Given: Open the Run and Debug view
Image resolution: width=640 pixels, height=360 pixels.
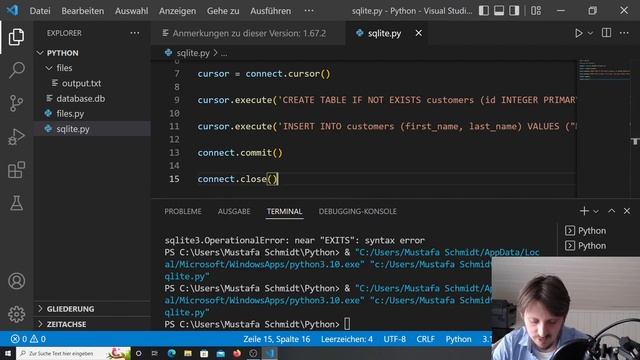Looking at the screenshot, I should tap(16, 137).
